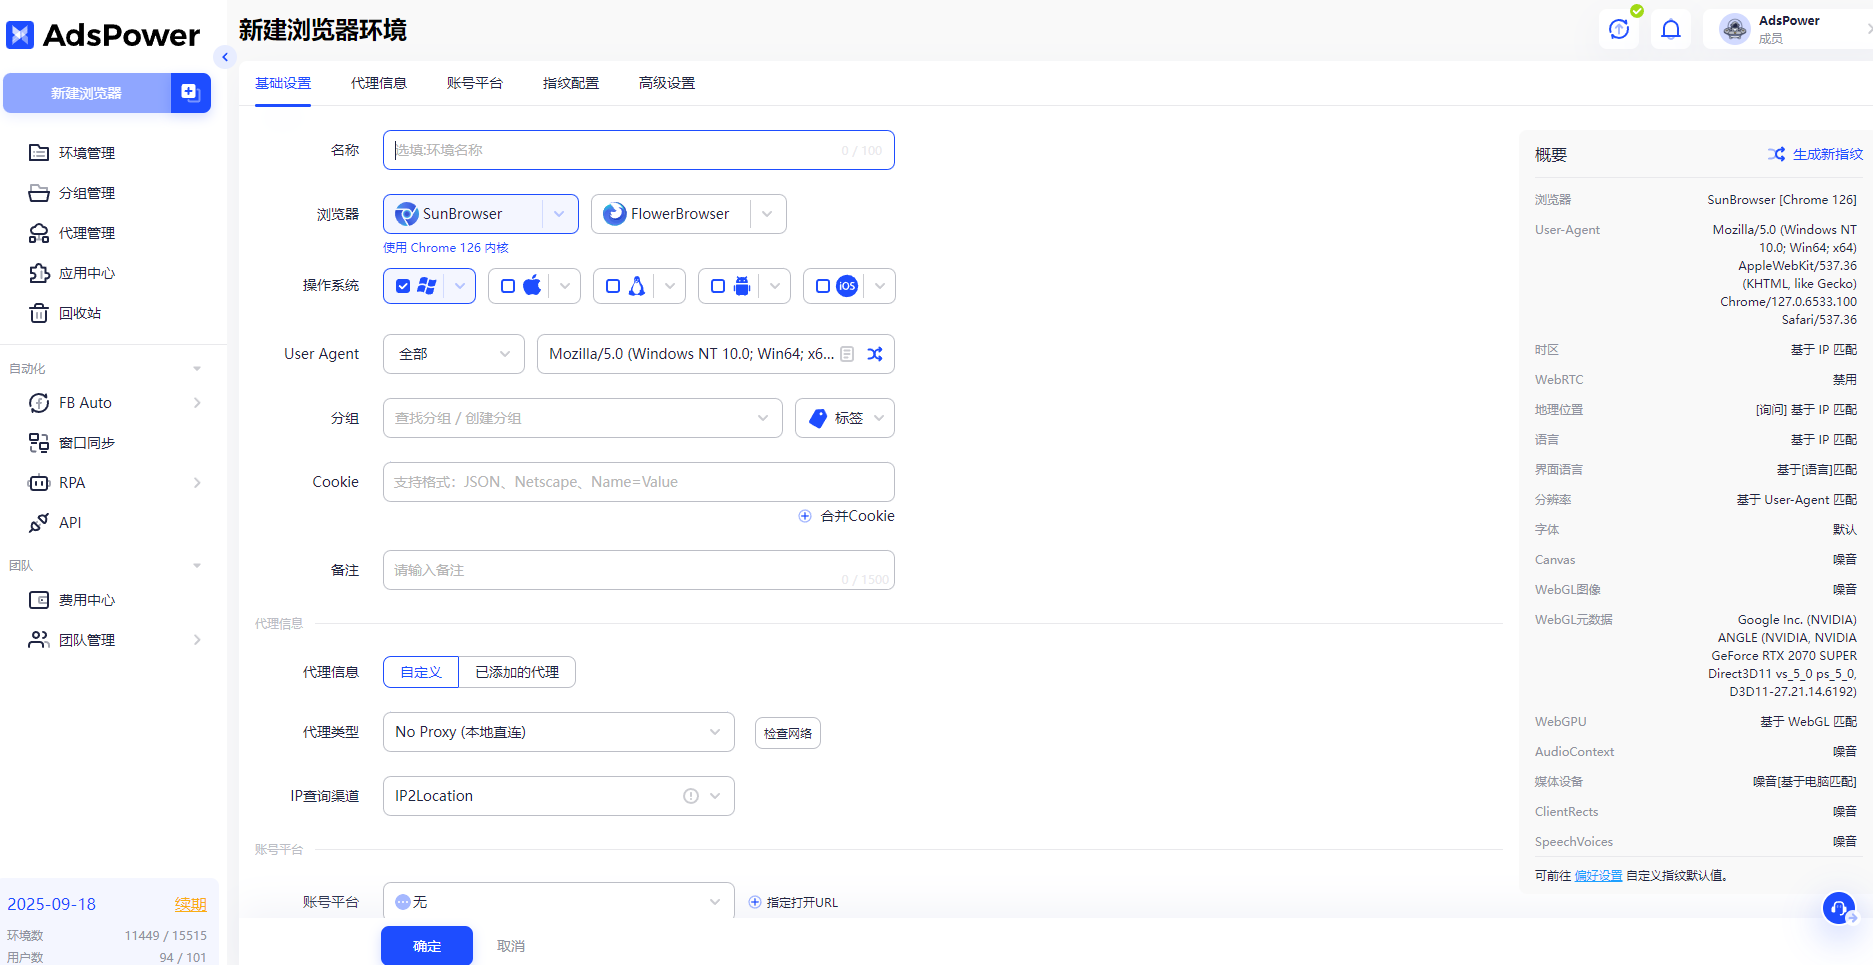Open the 偏好设置 link
The height and width of the screenshot is (965, 1873).
point(1598,875)
